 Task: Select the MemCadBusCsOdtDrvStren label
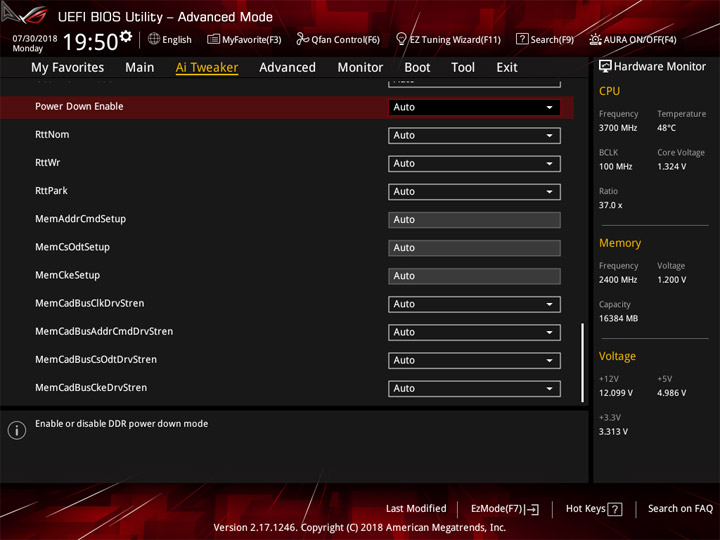(x=96, y=360)
